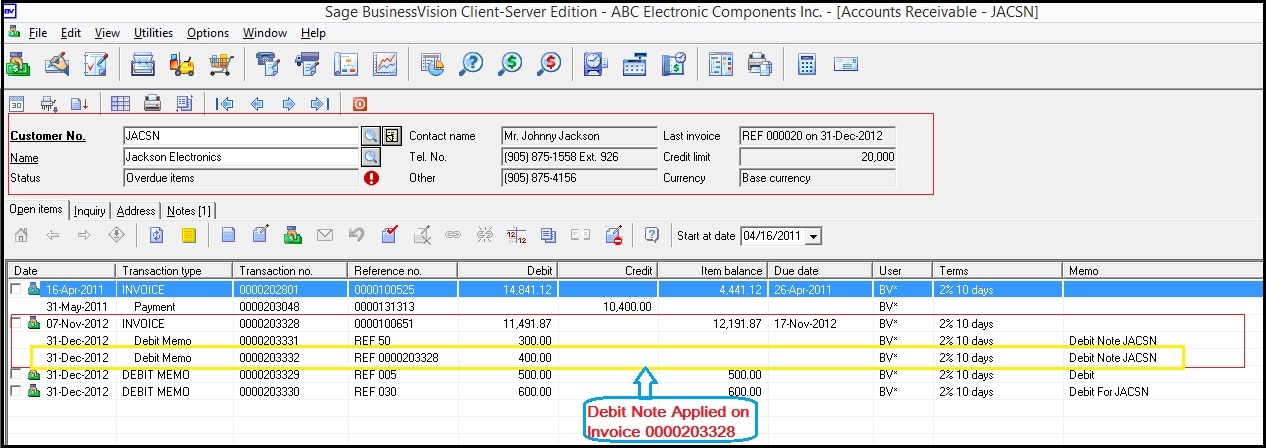Sort by the Date column header
The height and width of the screenshot is (448, 1266).
click(61, 271)
